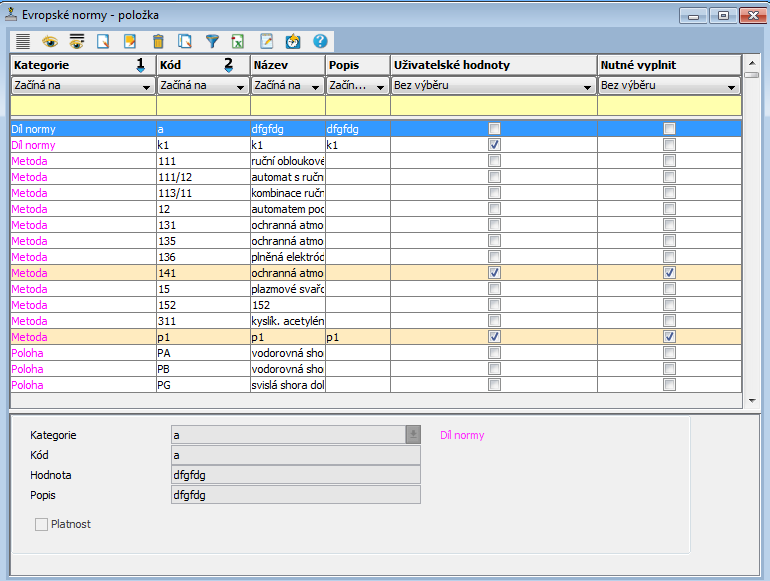This screenshot has height=581, width=770.
Task: Click the list lines icon in toolbar
Action: coord(23,41)
